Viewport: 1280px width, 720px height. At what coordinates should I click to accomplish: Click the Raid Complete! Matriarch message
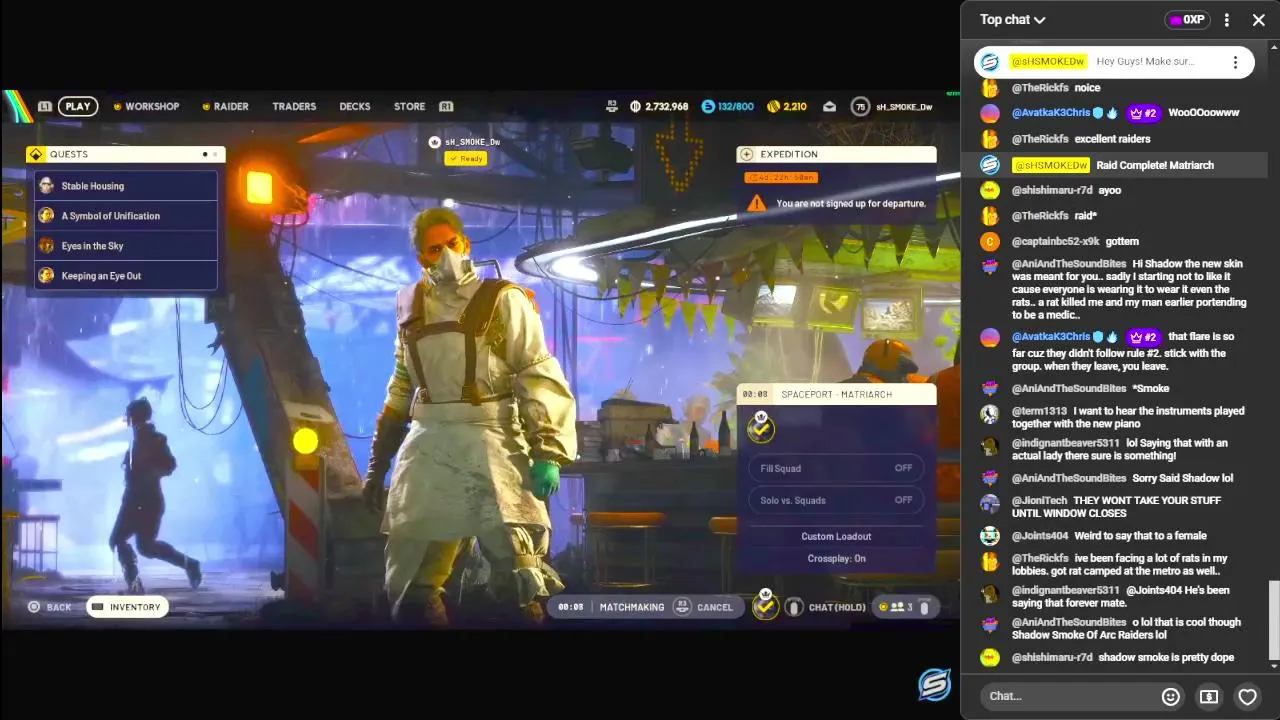(x=1155, y=165)
